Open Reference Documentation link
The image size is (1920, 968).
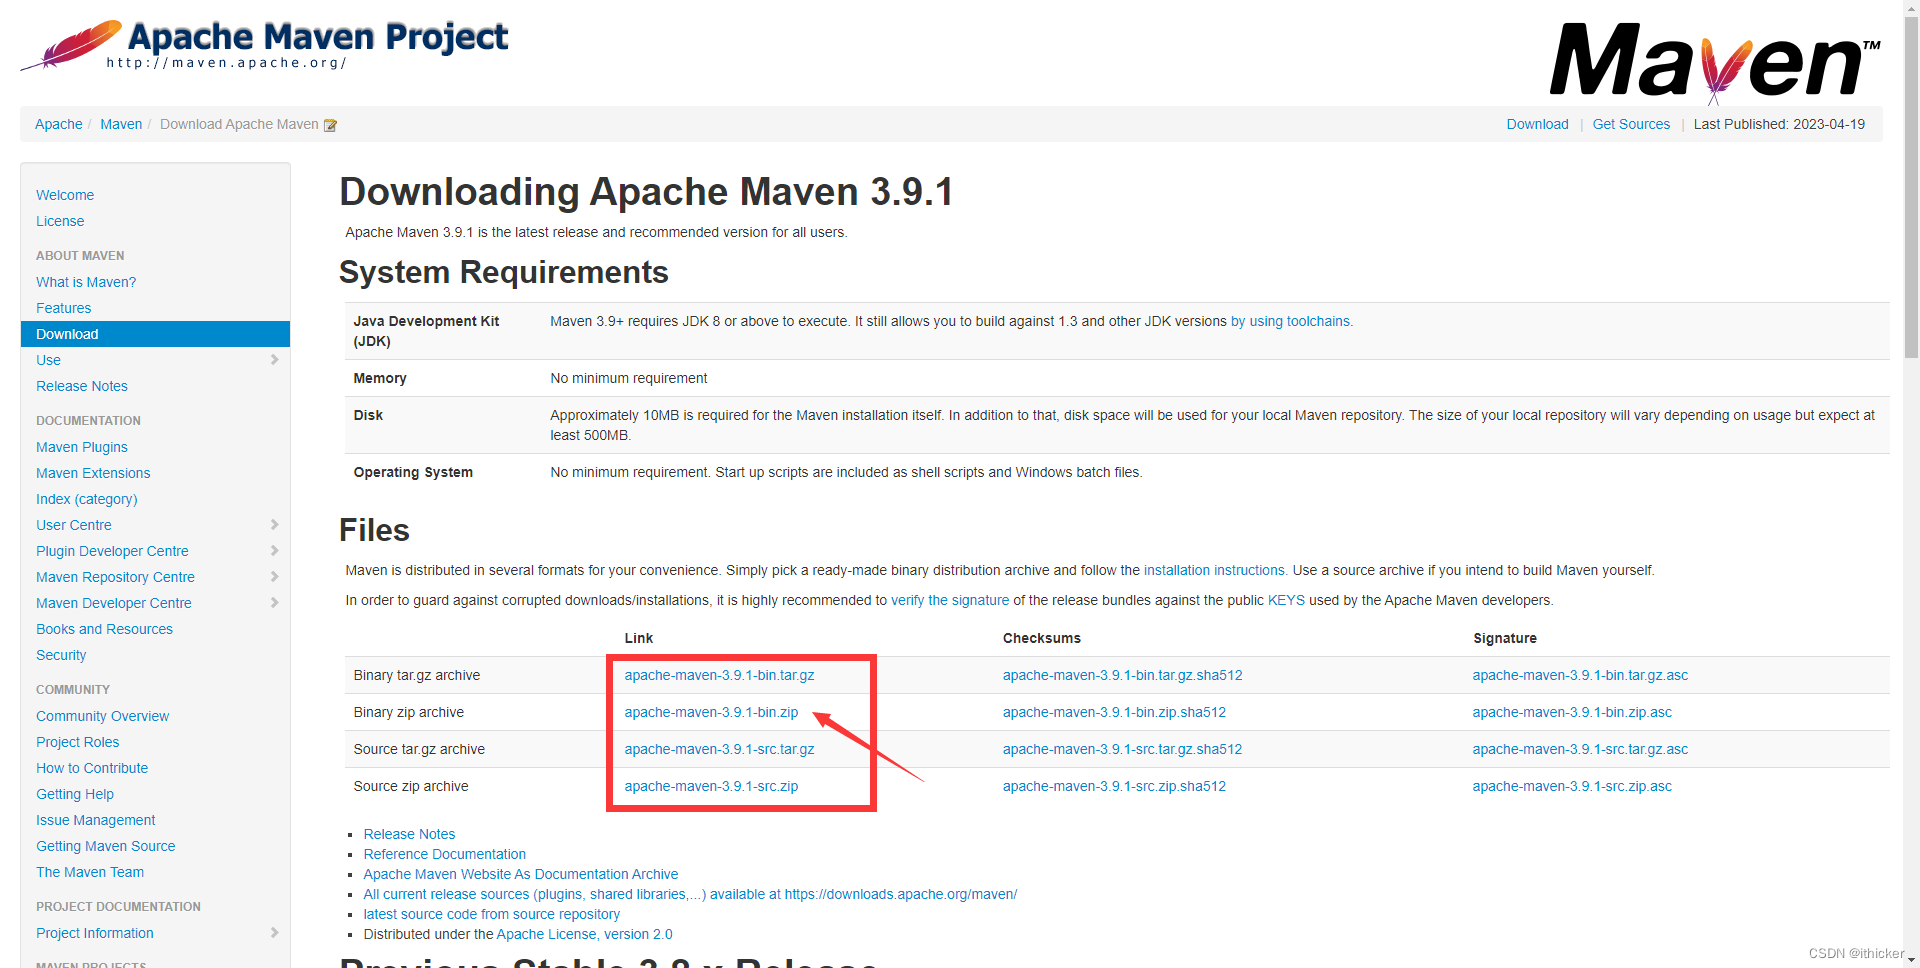pyautogui.click(x=444, y=854)
